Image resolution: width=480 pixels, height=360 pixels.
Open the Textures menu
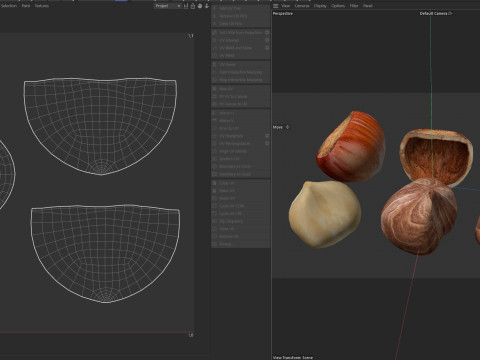pyautogui.click(x=42, y=6)
